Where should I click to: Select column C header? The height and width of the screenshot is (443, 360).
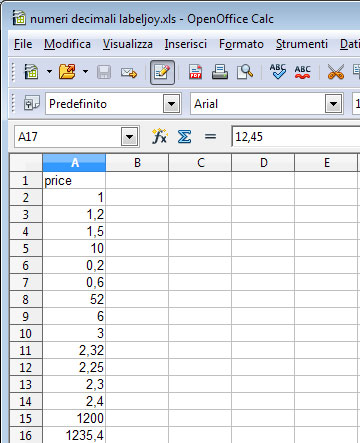tap(200, 163)
